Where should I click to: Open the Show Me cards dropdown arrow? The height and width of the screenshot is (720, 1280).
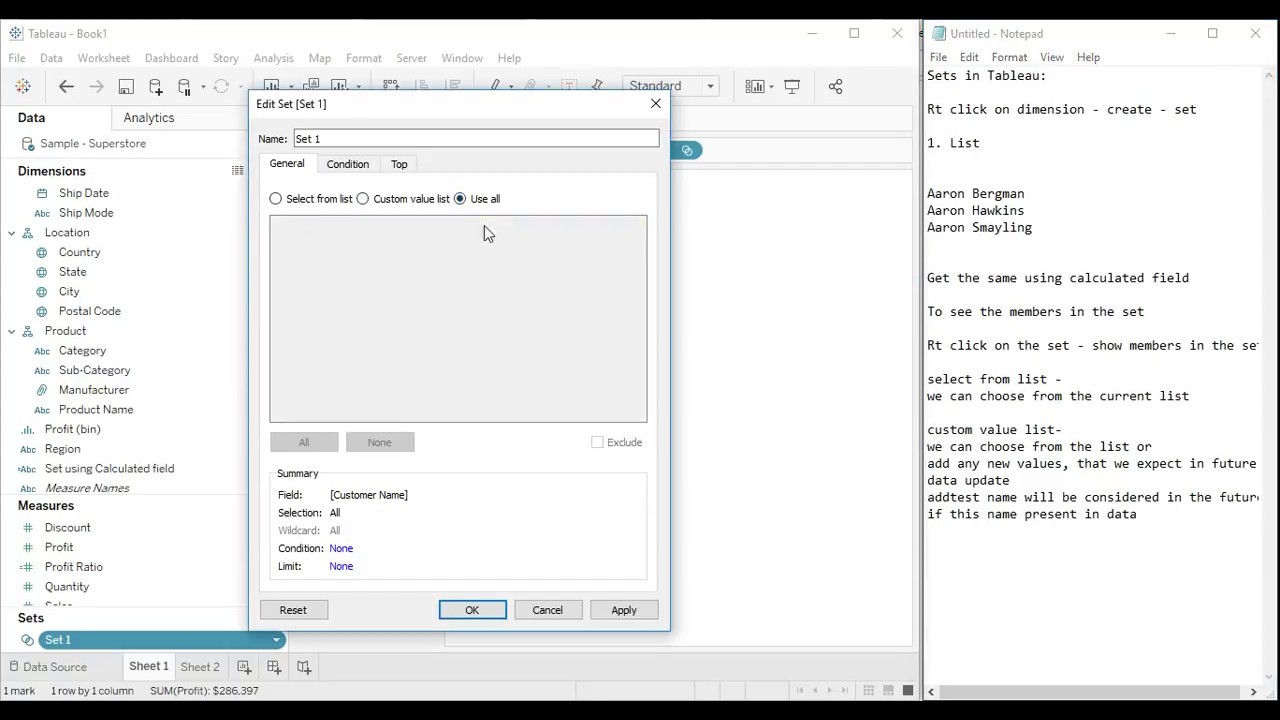tap(772, 86)
